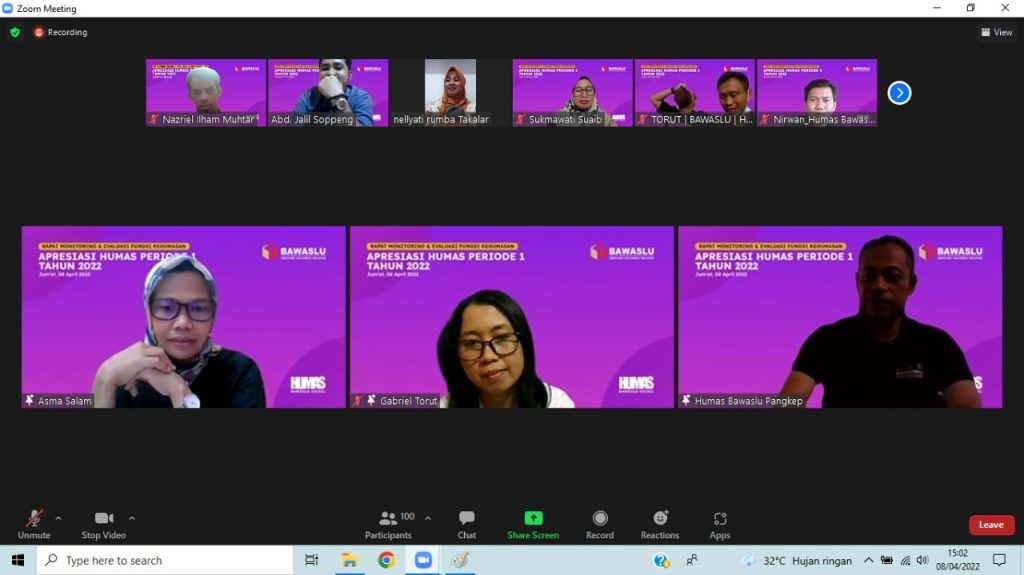Viewport: 1024px width, 575px height.
Task: Unmute the microphone
Action: coord(34,525)
